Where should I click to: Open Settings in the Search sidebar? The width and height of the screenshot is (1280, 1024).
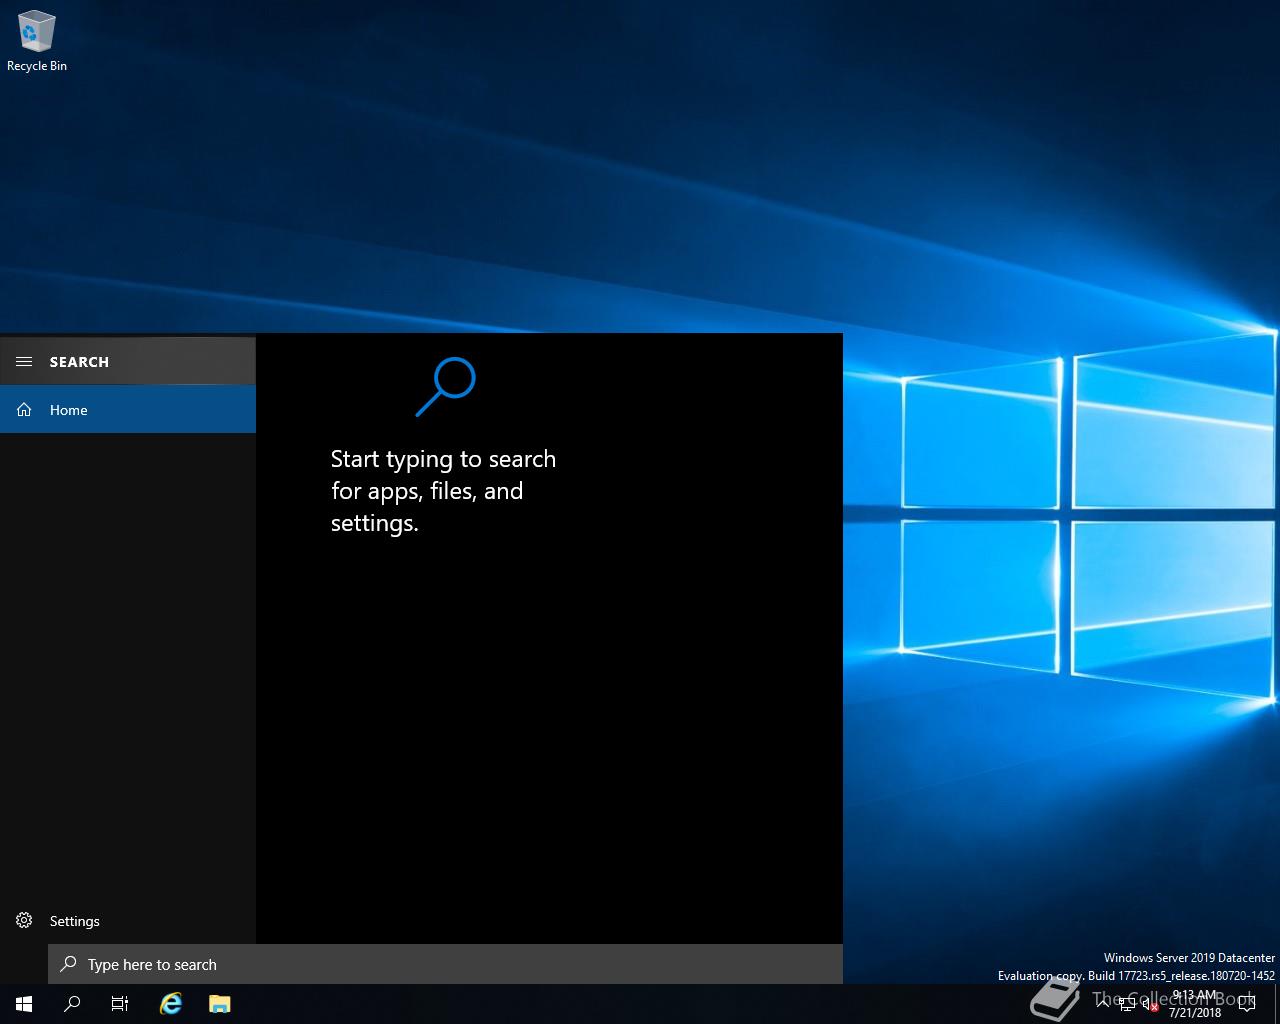(128, 921)
